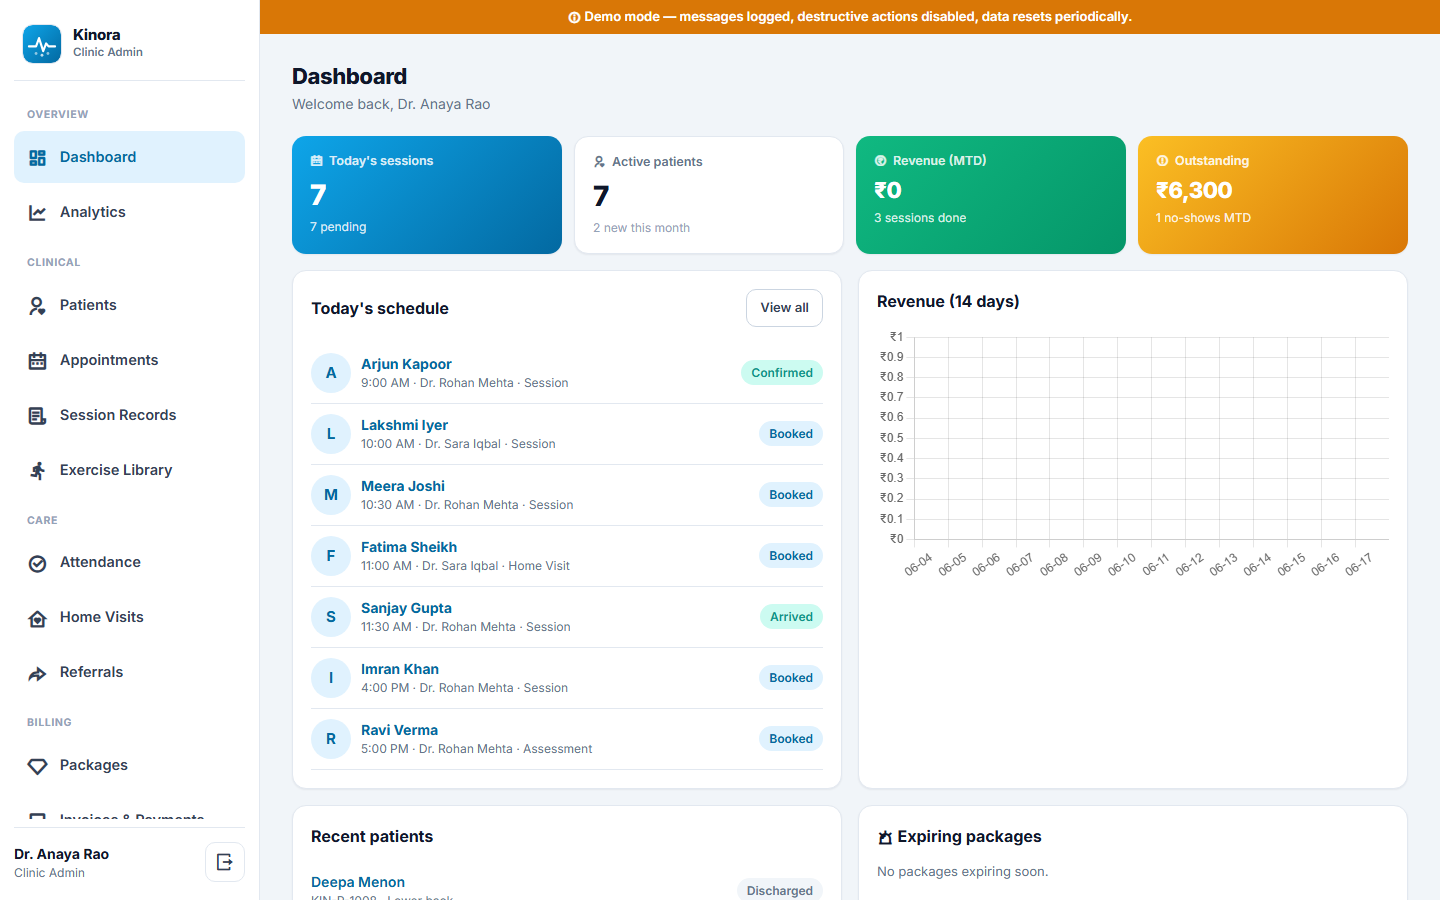Open Arjun Kapoor's patient link

pyautogui.click(x=406, y=364)
